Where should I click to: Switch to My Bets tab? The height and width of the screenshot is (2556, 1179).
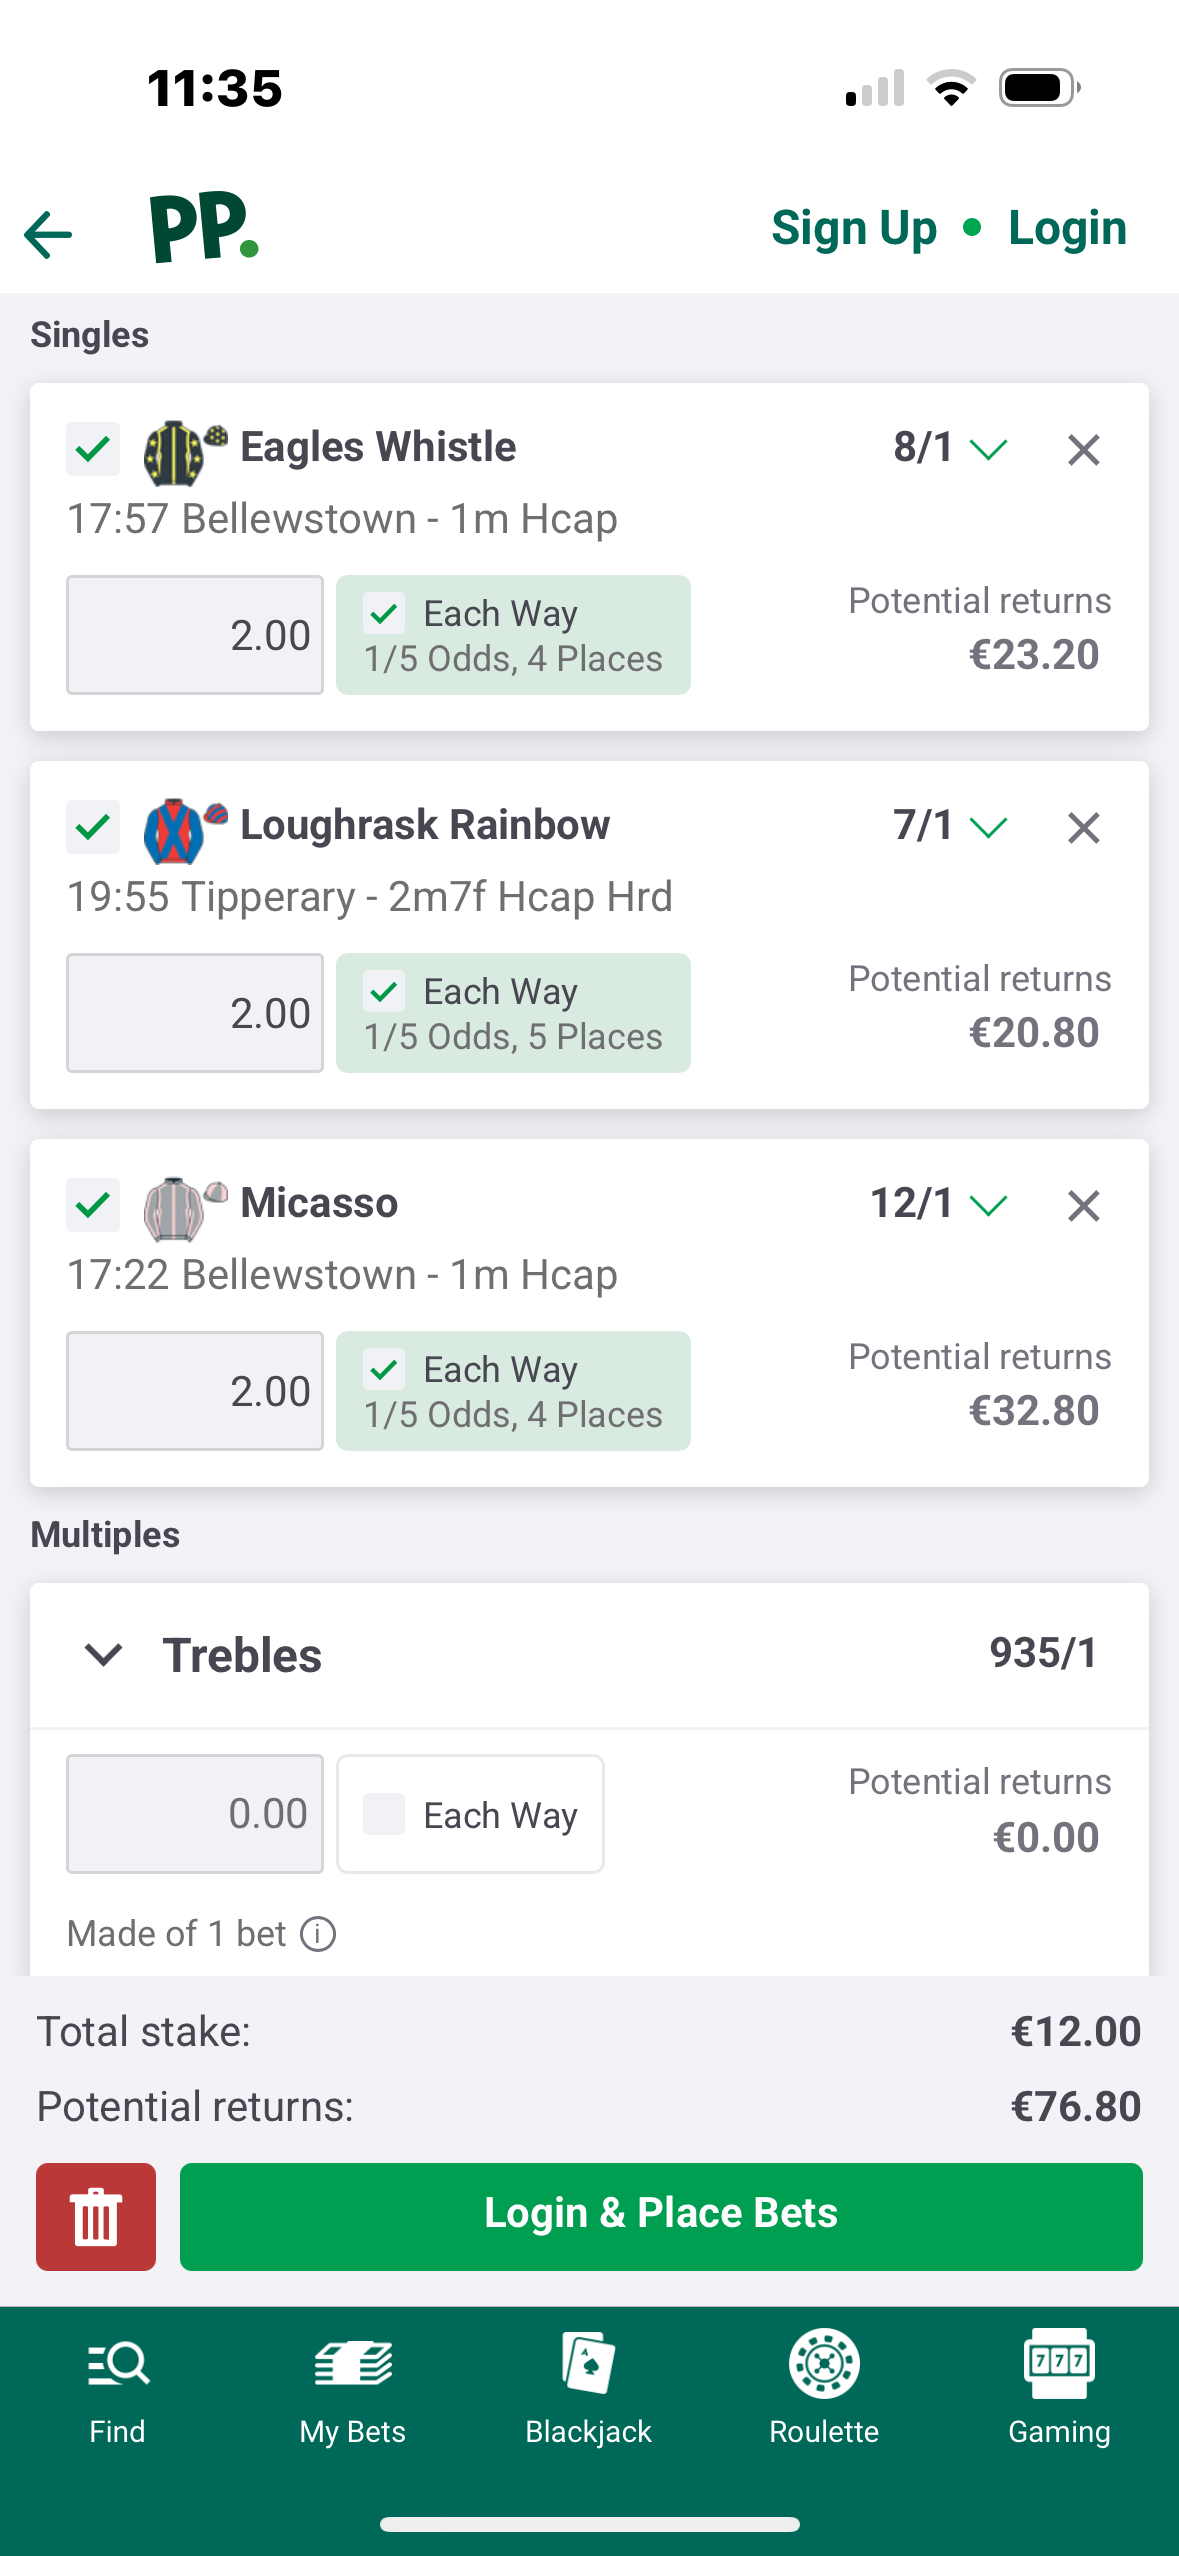[353, 2390]
